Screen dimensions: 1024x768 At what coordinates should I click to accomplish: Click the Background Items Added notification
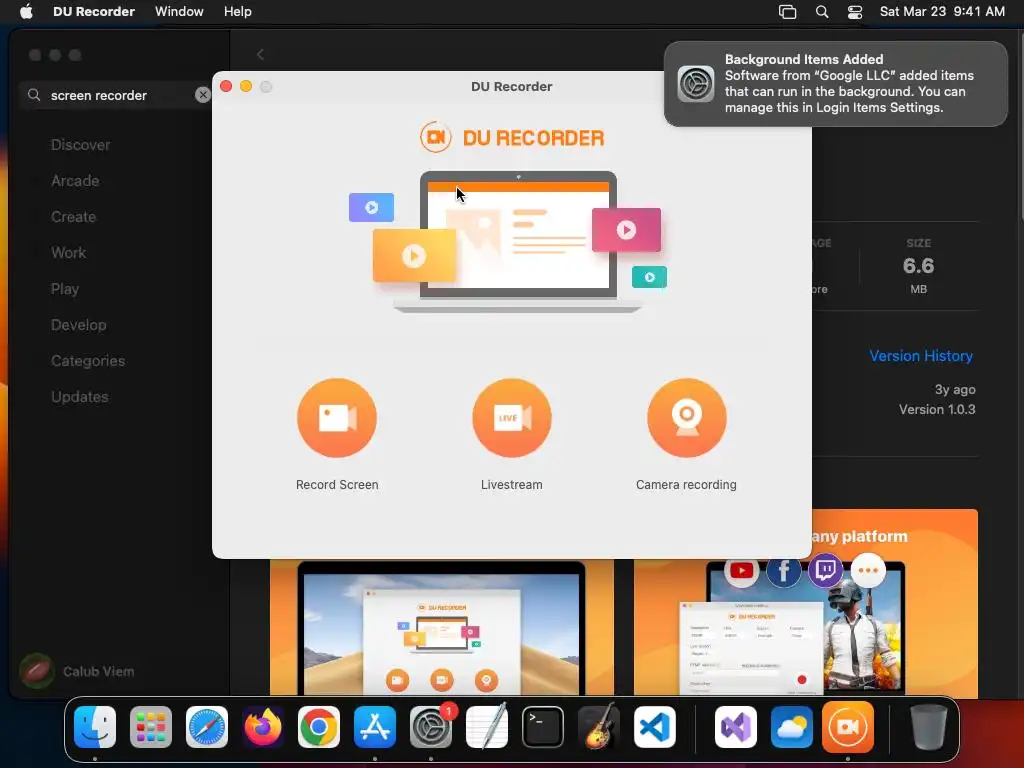pos(836,84)
